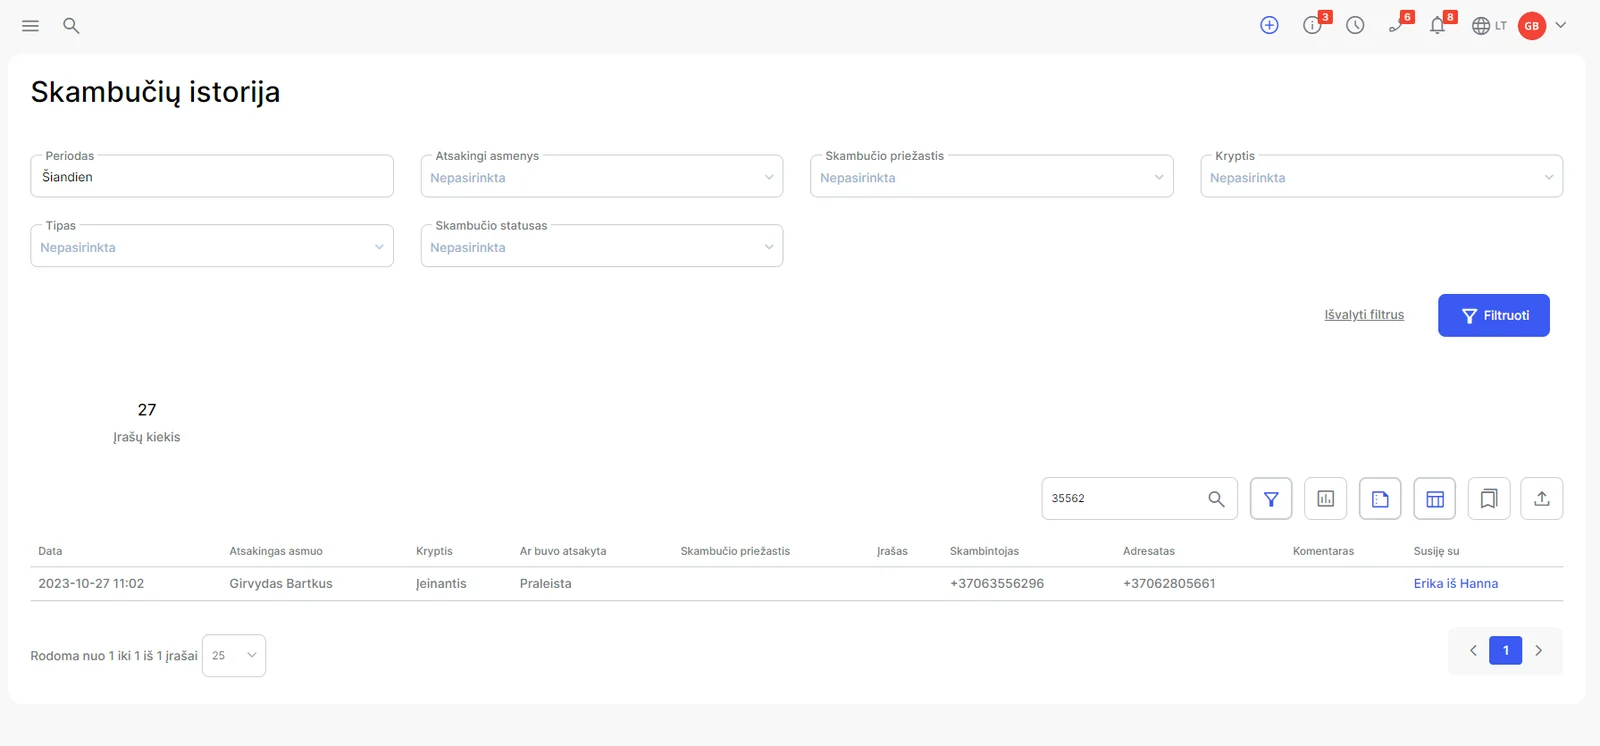Click the bookmark saved views icon
Screen dimensions: 1600x746
tap(1489, 499)
